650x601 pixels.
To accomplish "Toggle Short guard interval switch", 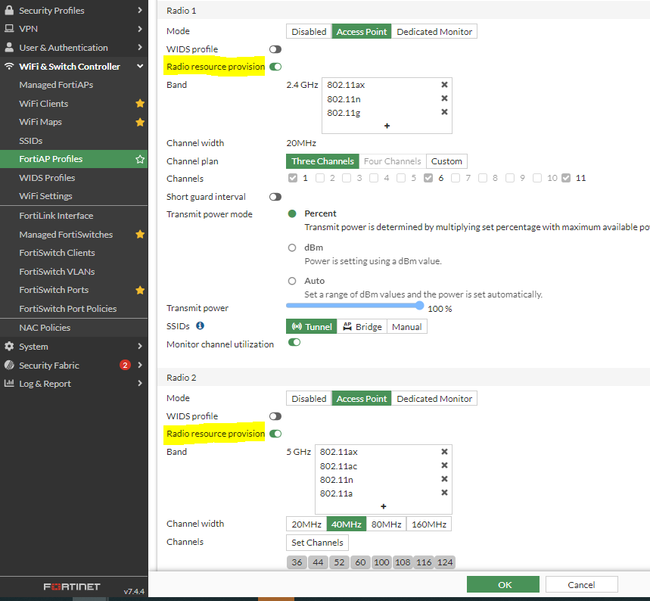I will [275, 197].
